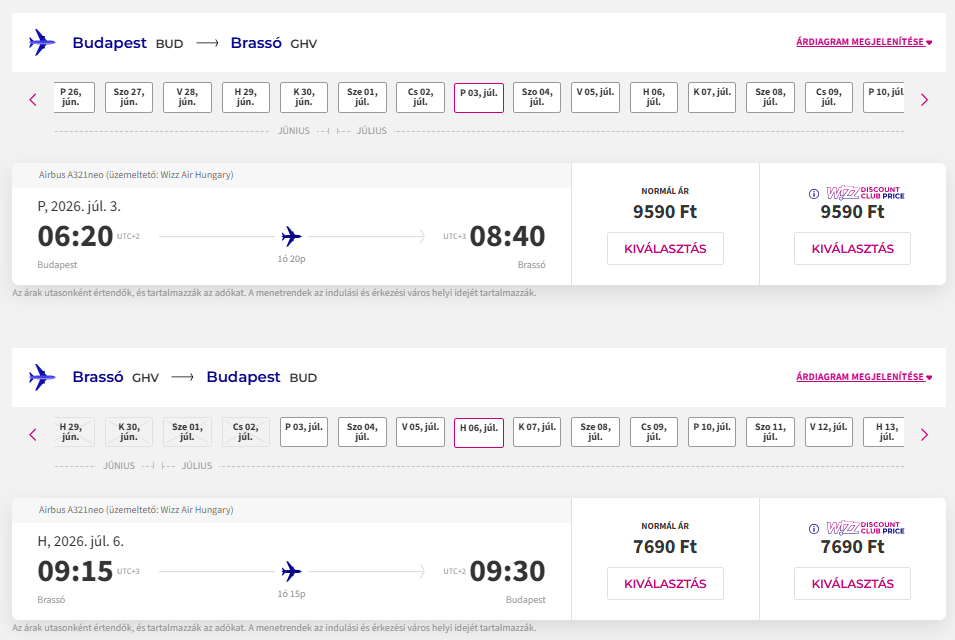Expand return Árdiagram megjelenítése price chart
This screenshot has height=640, width=955.
[863, 378]
